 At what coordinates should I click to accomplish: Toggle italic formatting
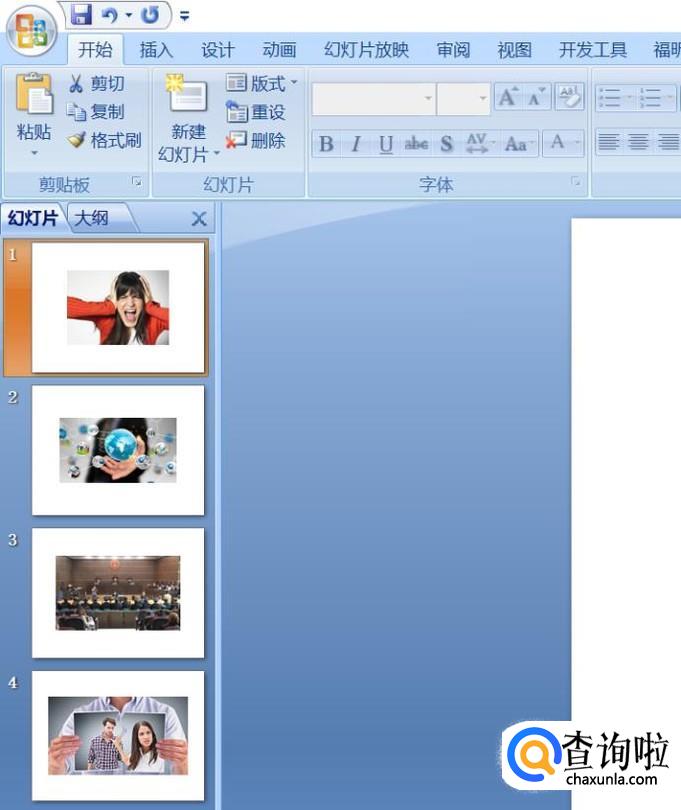point(355,144)
